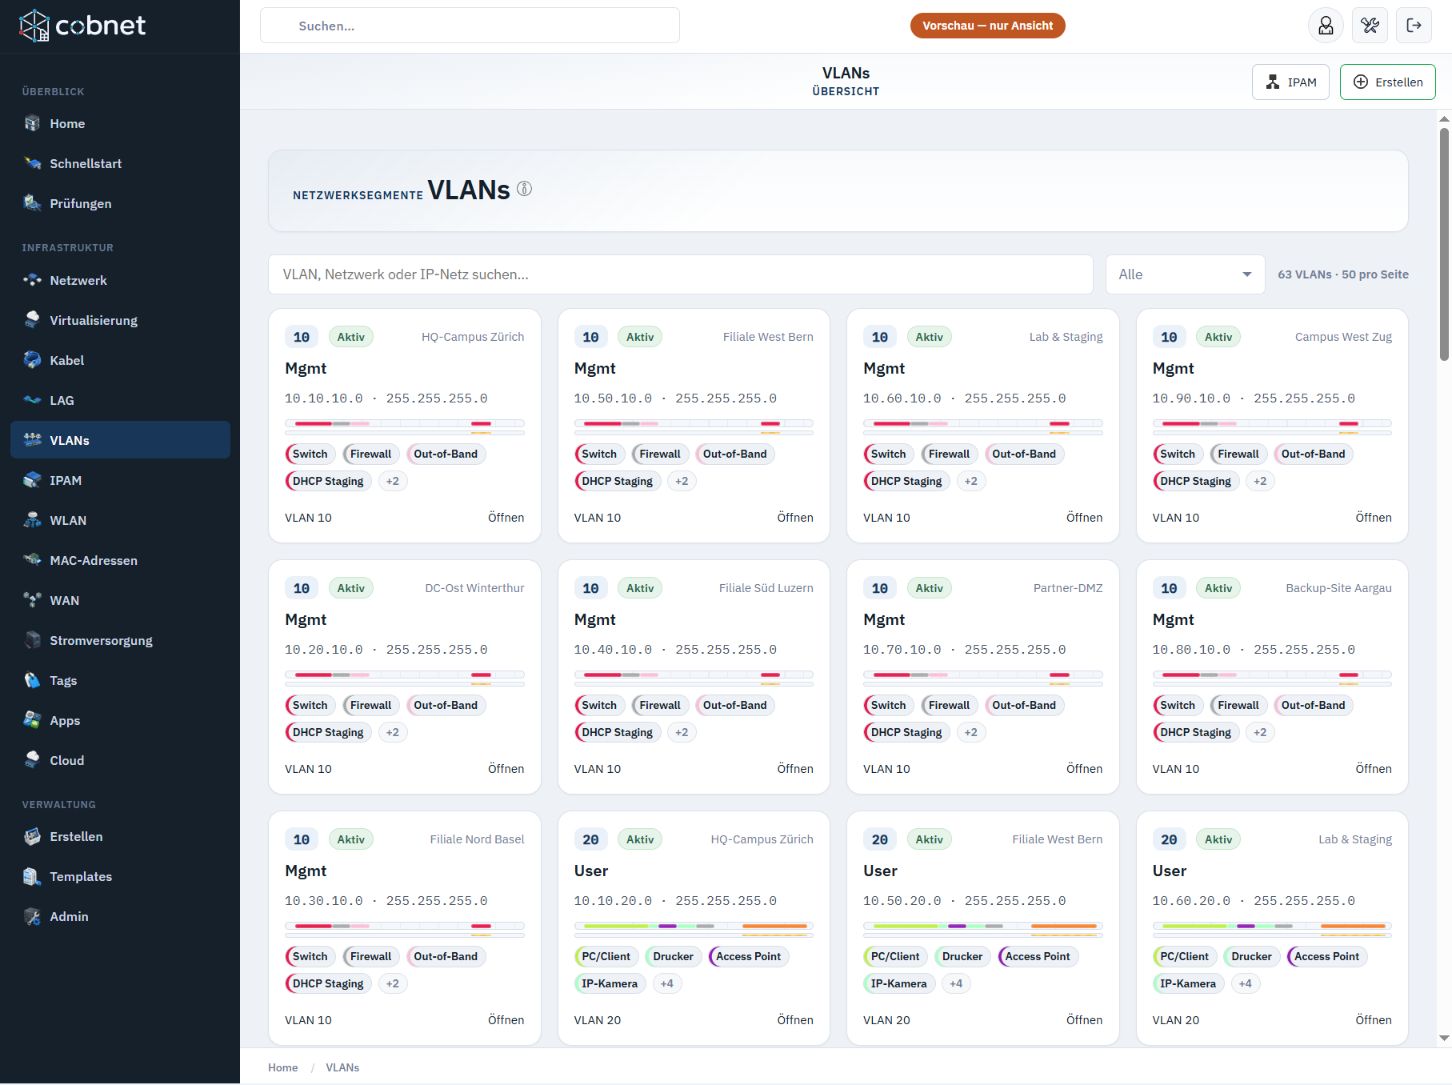Go to Admin in the sidebar
Image resolution: width=1452 pixels, height=1085 pixels.
pyautogui.click(x=120, y=917)
